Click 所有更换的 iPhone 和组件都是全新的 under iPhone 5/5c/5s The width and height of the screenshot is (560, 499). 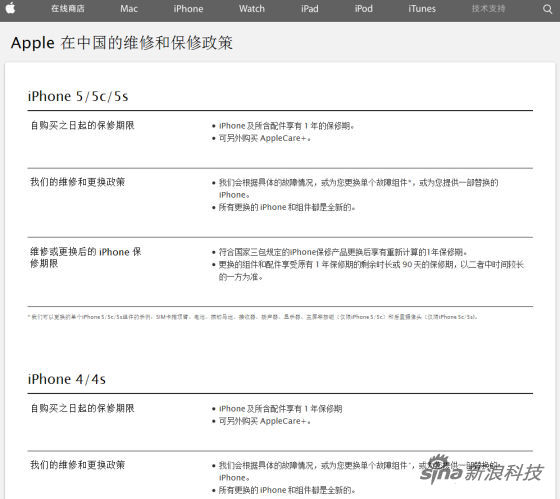(287, 207)
